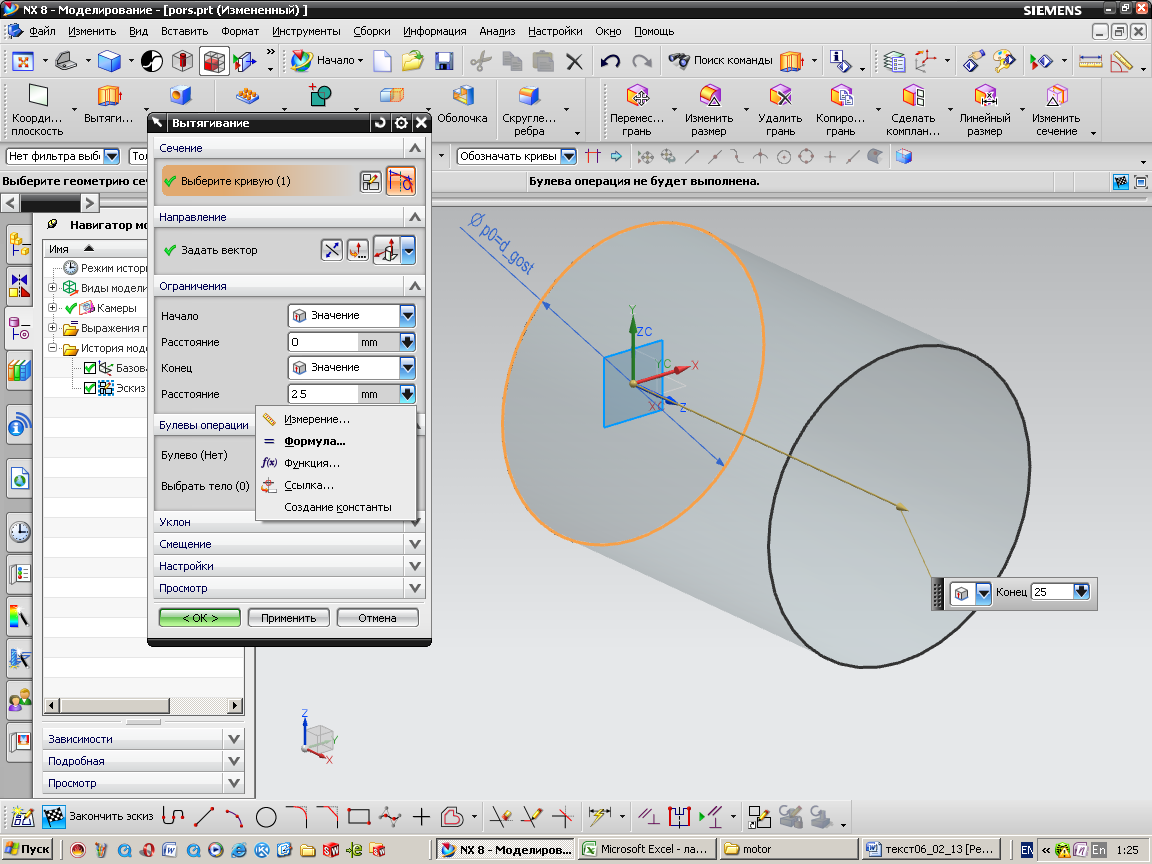Click the Копировать грань tool
Image resolution: width=1152 pixels, height=864 pixels.
840,110
